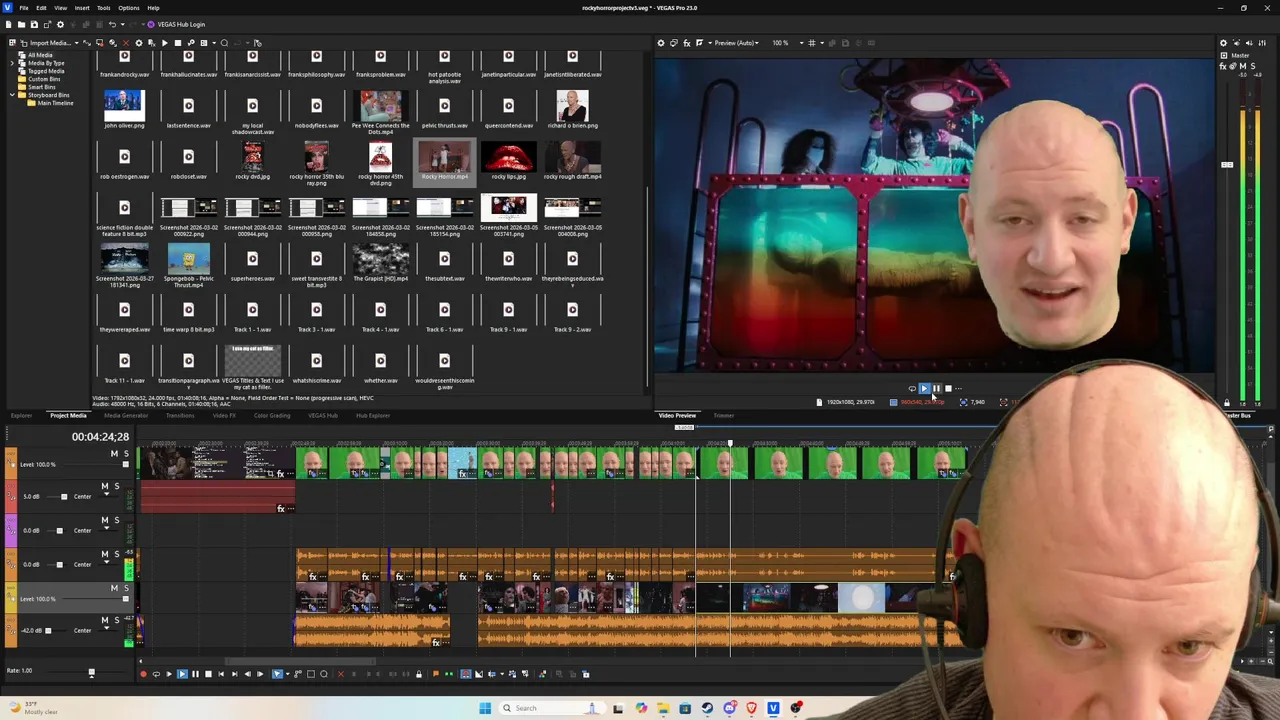Open Media Properties gear in Project Media toolbar

pyautogui.click(x=138, y=43)
